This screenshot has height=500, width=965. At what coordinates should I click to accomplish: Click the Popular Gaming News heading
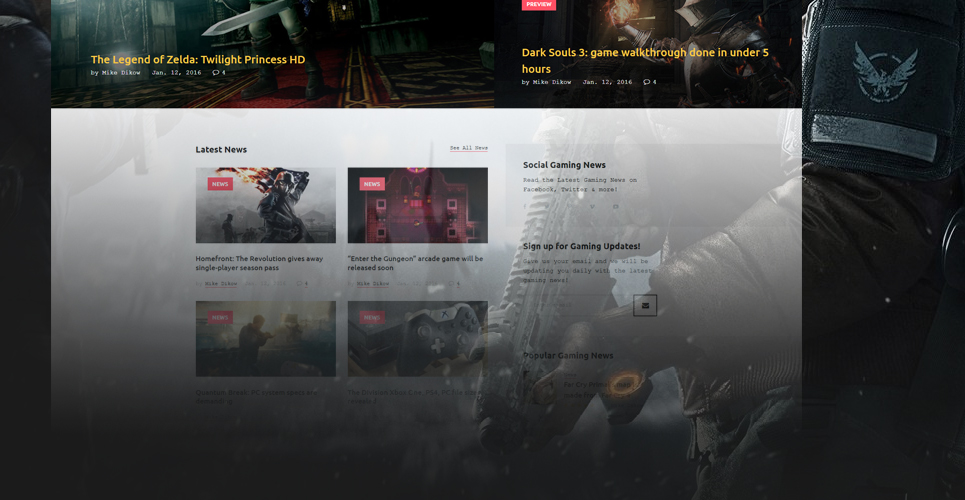568,355
